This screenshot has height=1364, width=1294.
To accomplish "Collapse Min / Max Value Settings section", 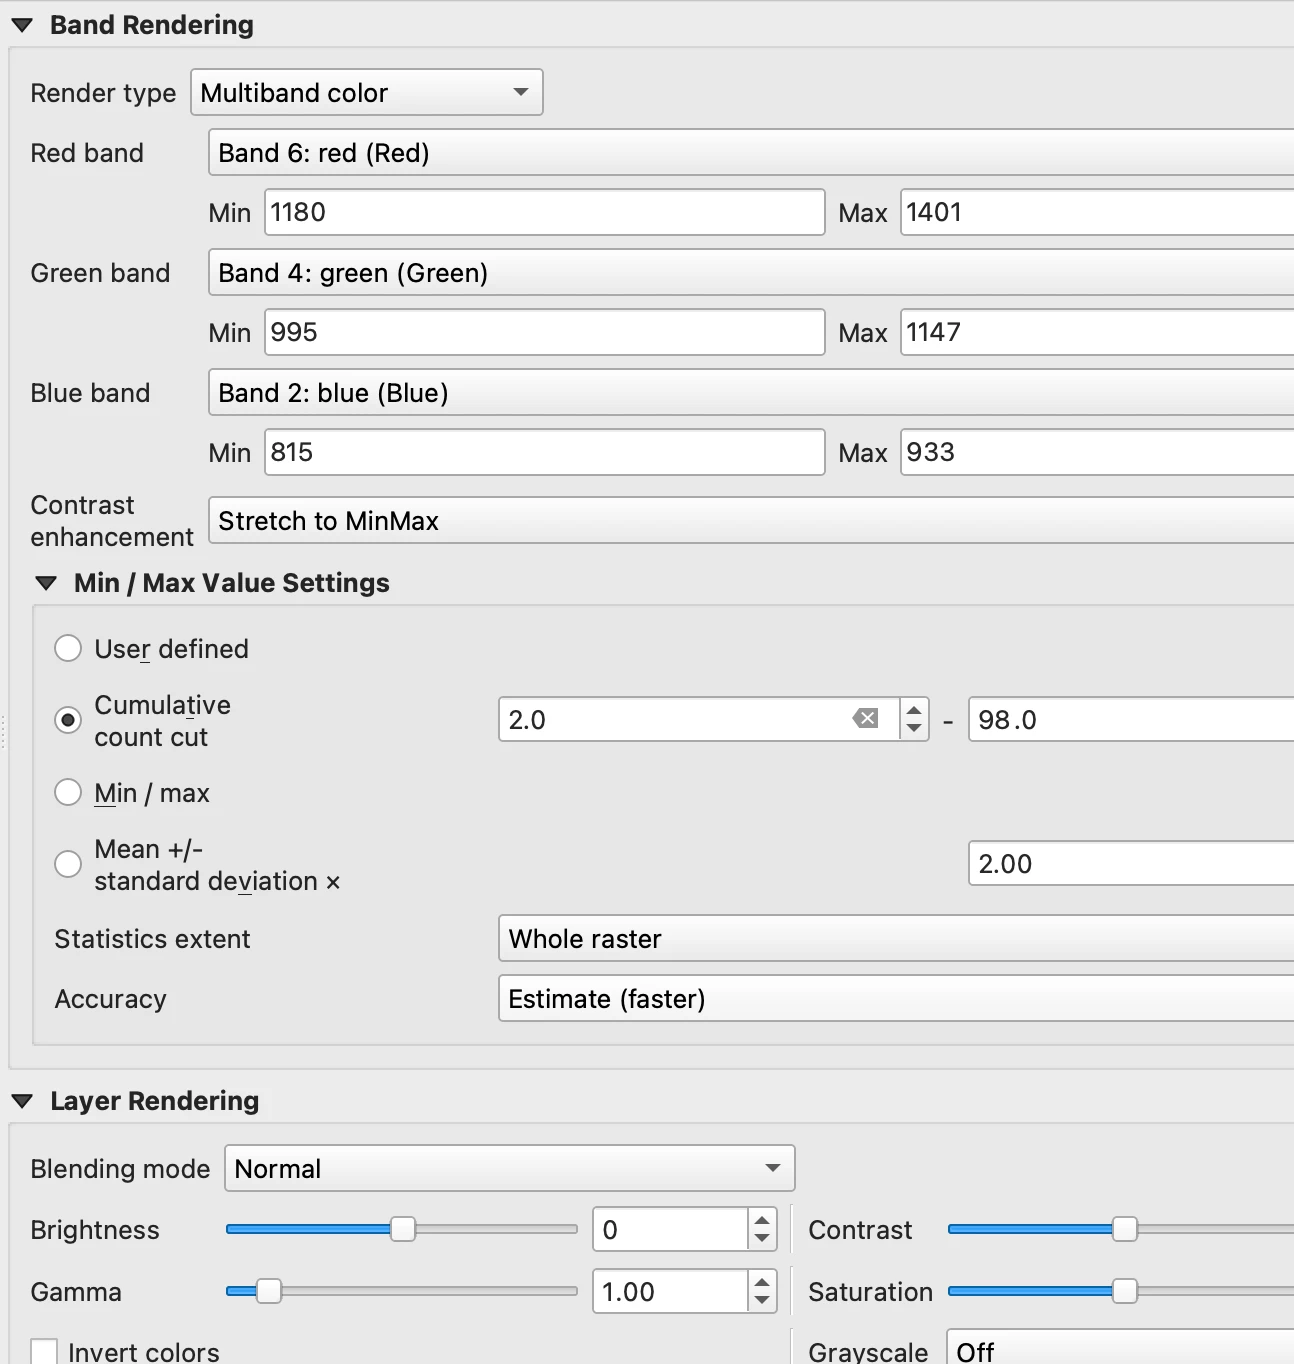I will point(46,583).
